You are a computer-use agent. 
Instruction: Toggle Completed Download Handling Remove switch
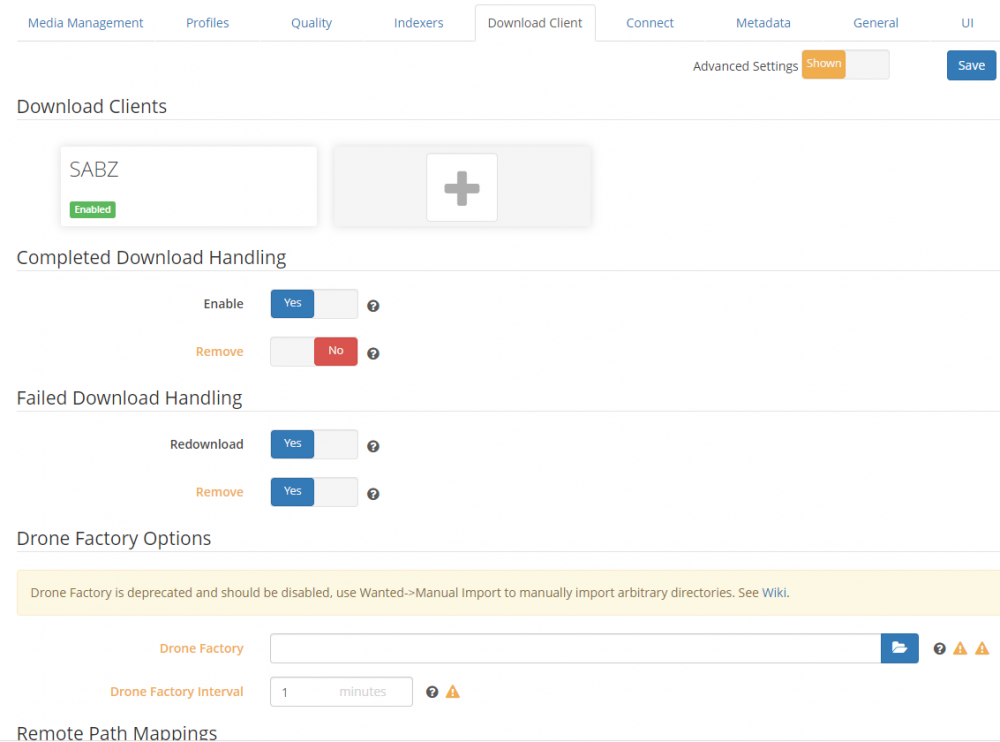point(314,352)
